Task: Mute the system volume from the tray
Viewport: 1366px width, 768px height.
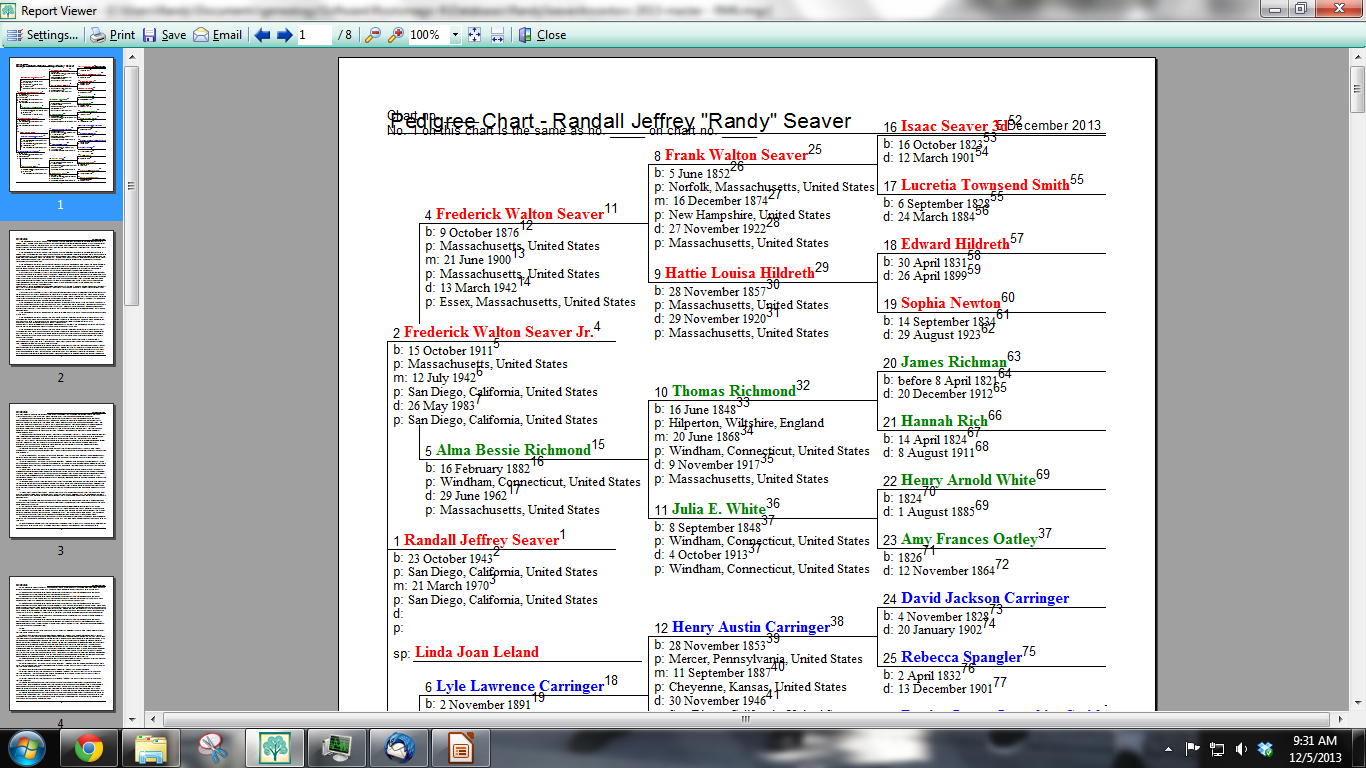Action: [1242, 747]
